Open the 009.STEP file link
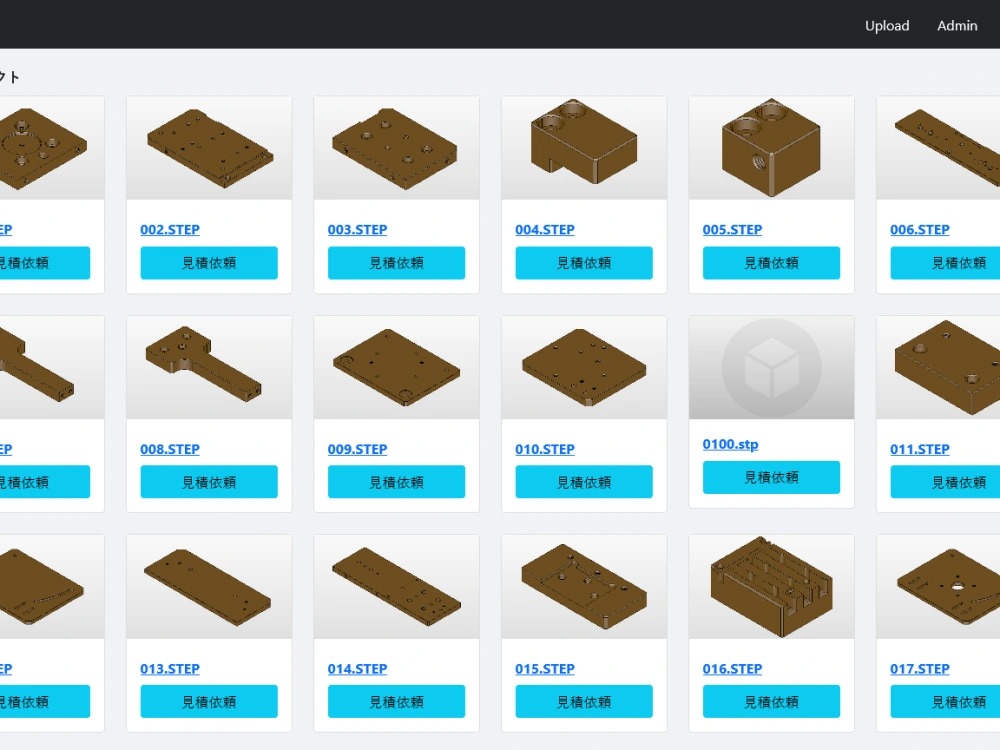This screenshot has width=1000, height=750. 357,449
